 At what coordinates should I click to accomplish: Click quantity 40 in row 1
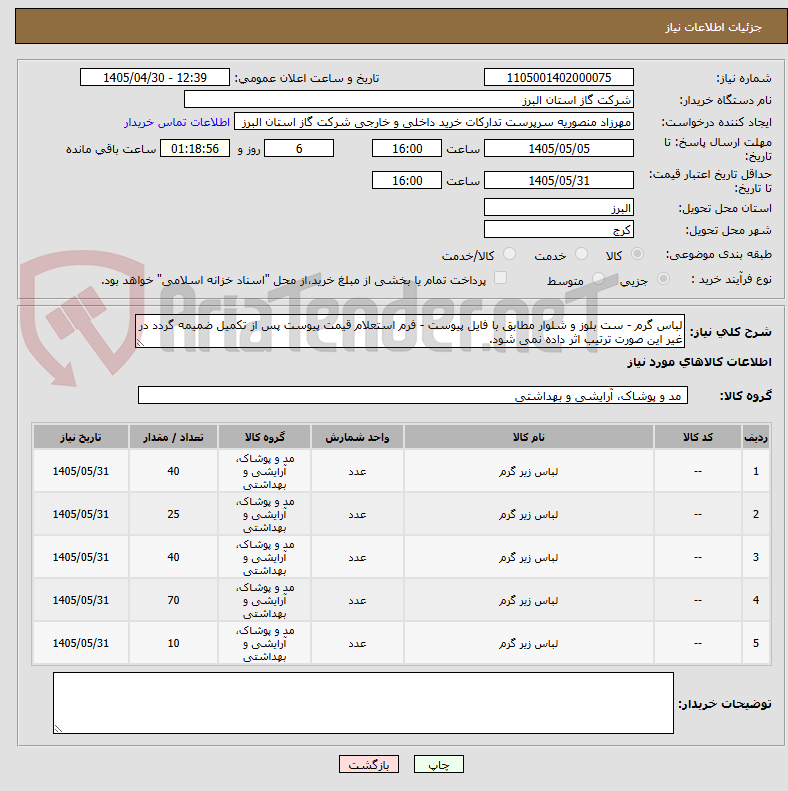pyautogui.click(x=173, y=471)
